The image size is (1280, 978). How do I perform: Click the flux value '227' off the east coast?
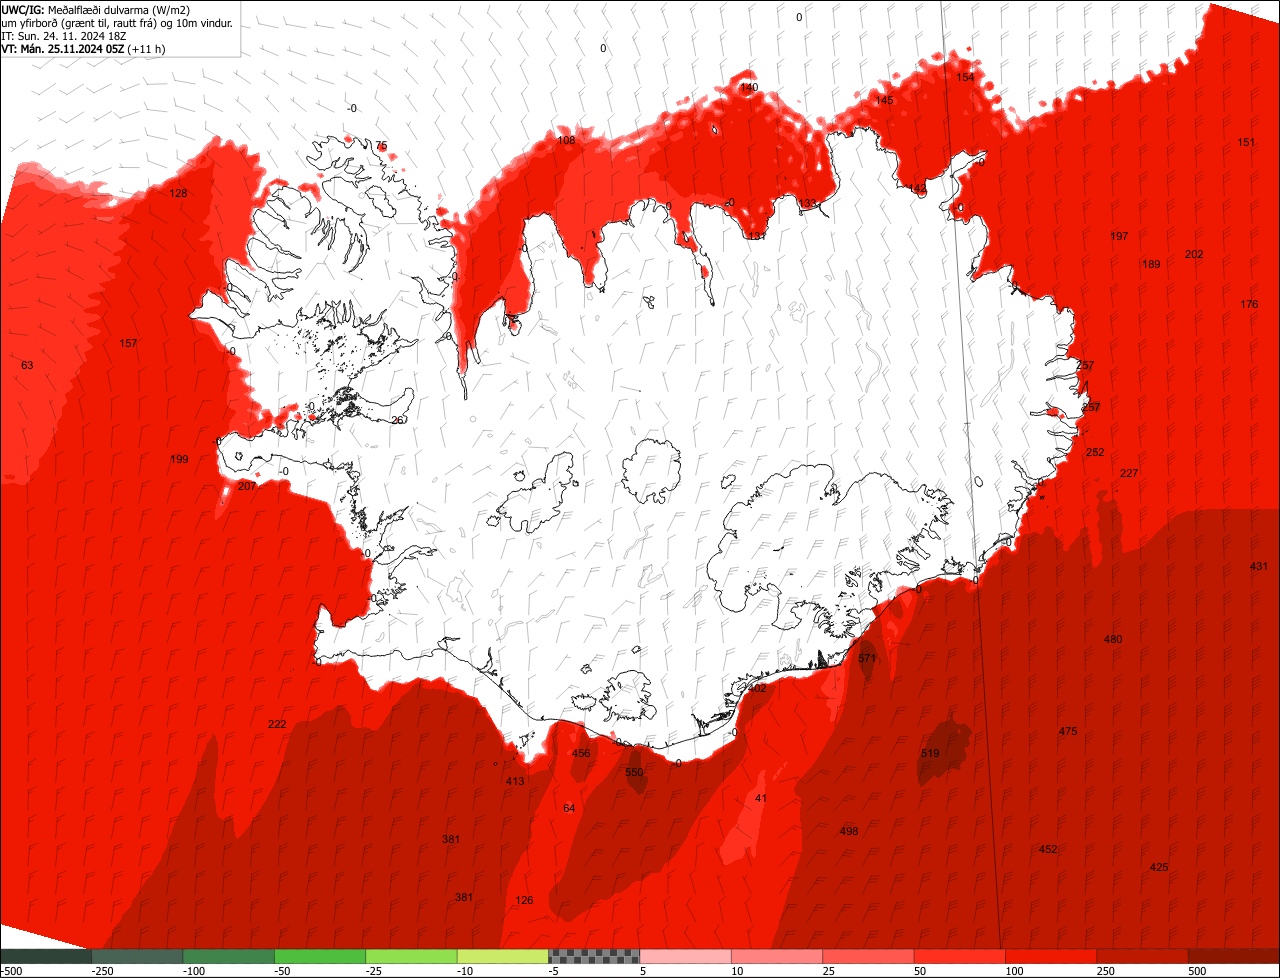(1129, 473)
